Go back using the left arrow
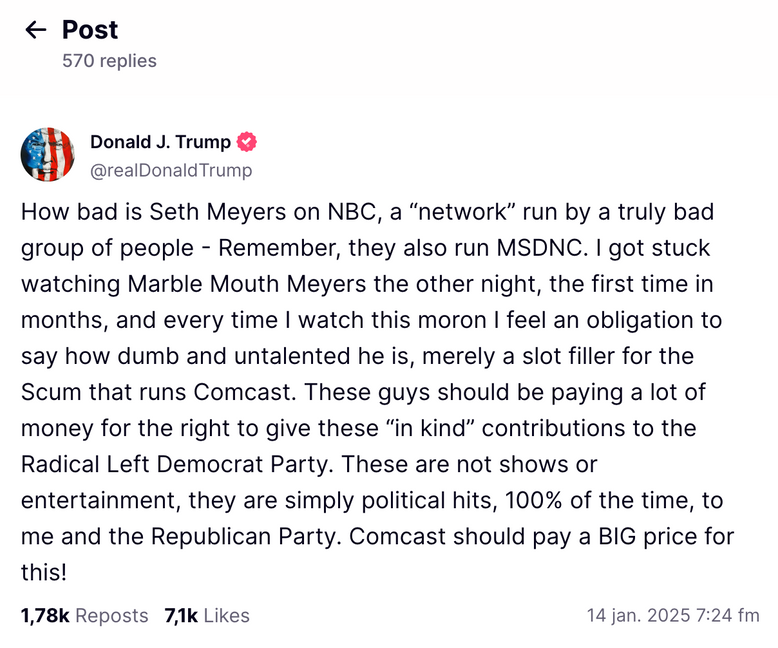 click(x=36, y=30)
